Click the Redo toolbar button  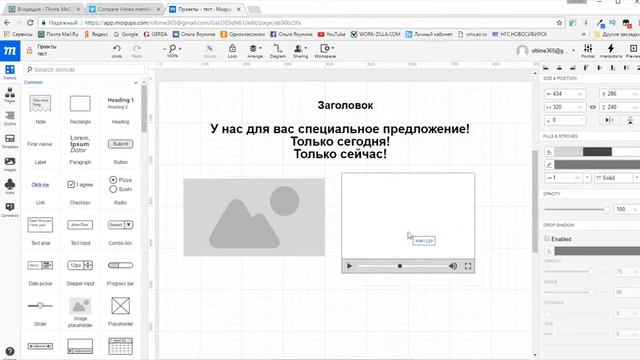[x=137, y=51]
